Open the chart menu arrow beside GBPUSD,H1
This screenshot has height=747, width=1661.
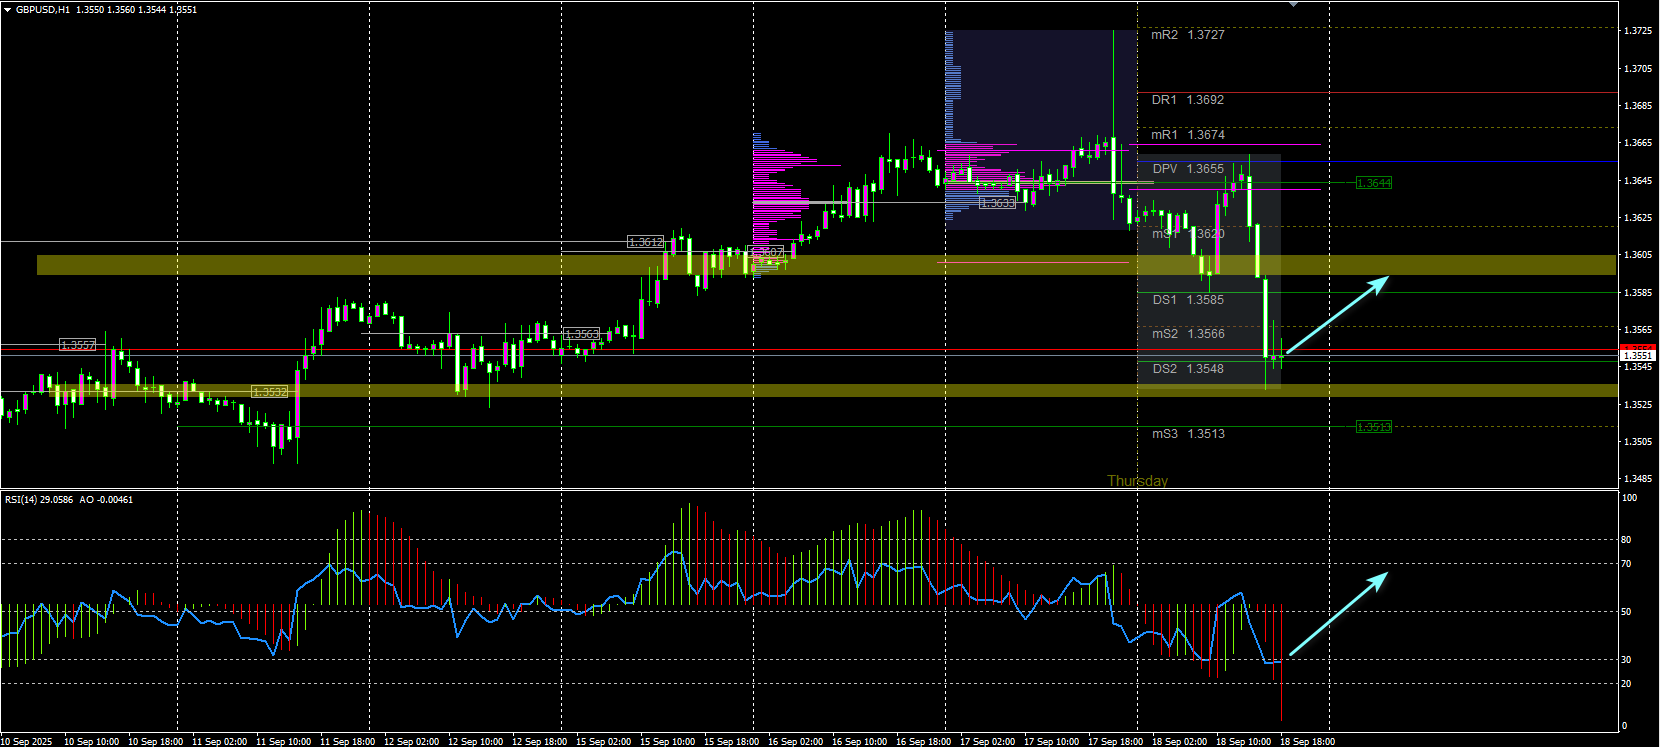[7, 9]
